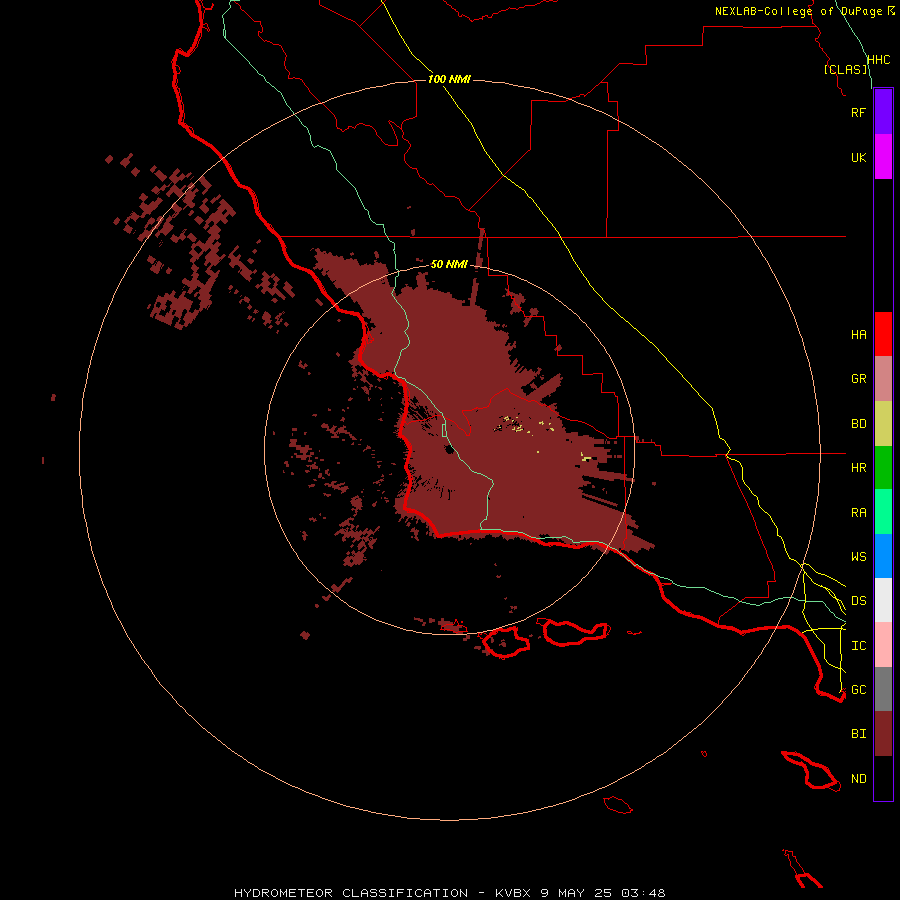Image resolution: width=900 pixels, height=900 pixels.
Task: Click the Hydrometeor Classification KVBX title text
Action: point(449,893)
